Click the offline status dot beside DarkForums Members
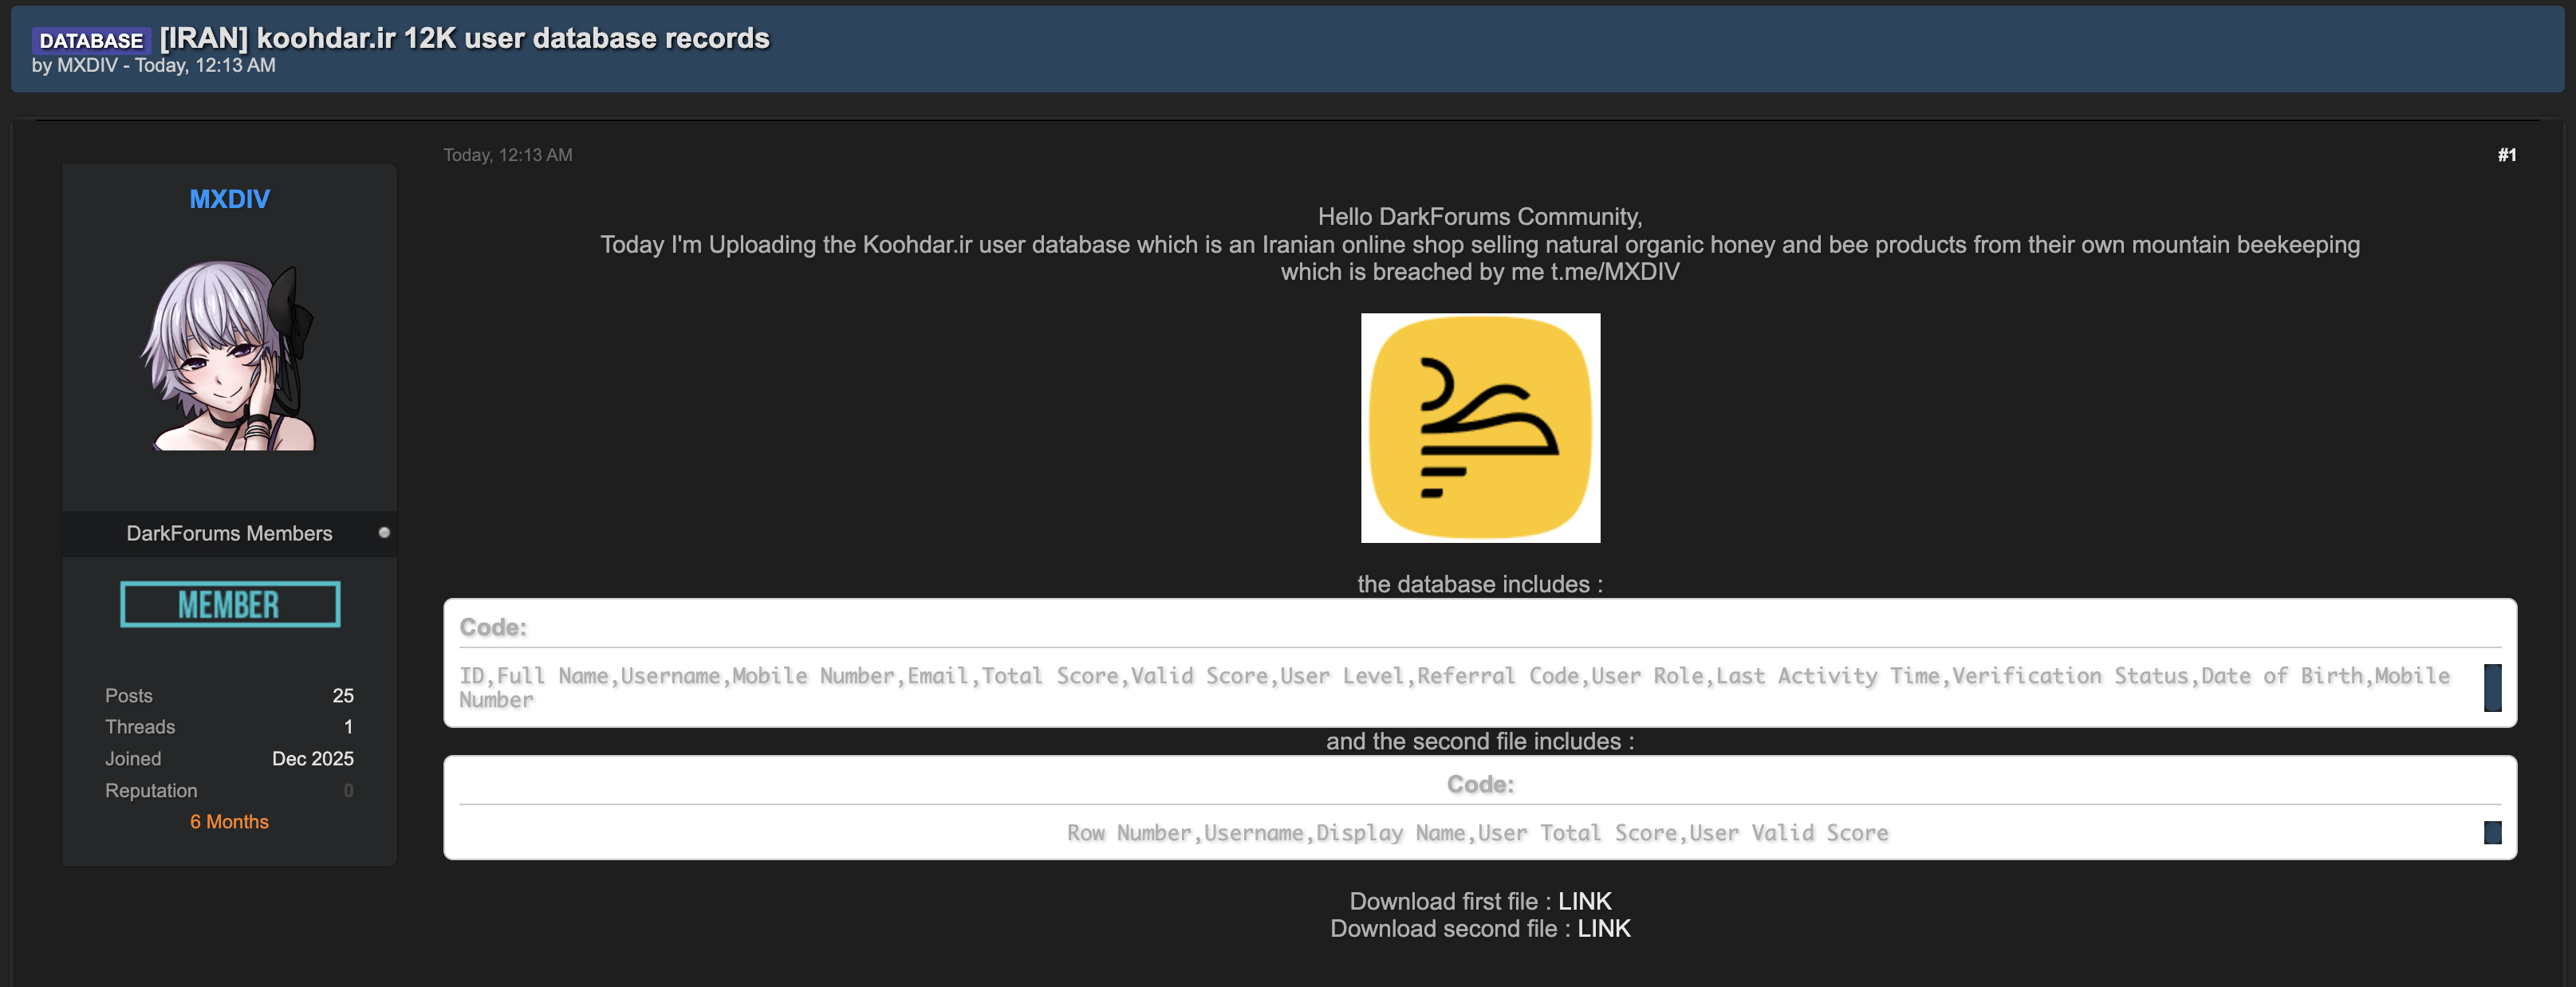The image size is (2576, 987). click(384, 533)
